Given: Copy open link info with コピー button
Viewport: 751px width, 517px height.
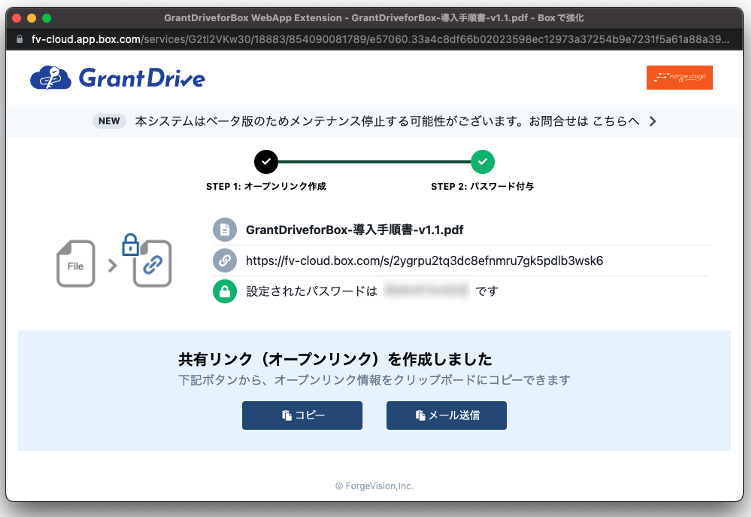Looking at the screenshot, I should (302, 415).
